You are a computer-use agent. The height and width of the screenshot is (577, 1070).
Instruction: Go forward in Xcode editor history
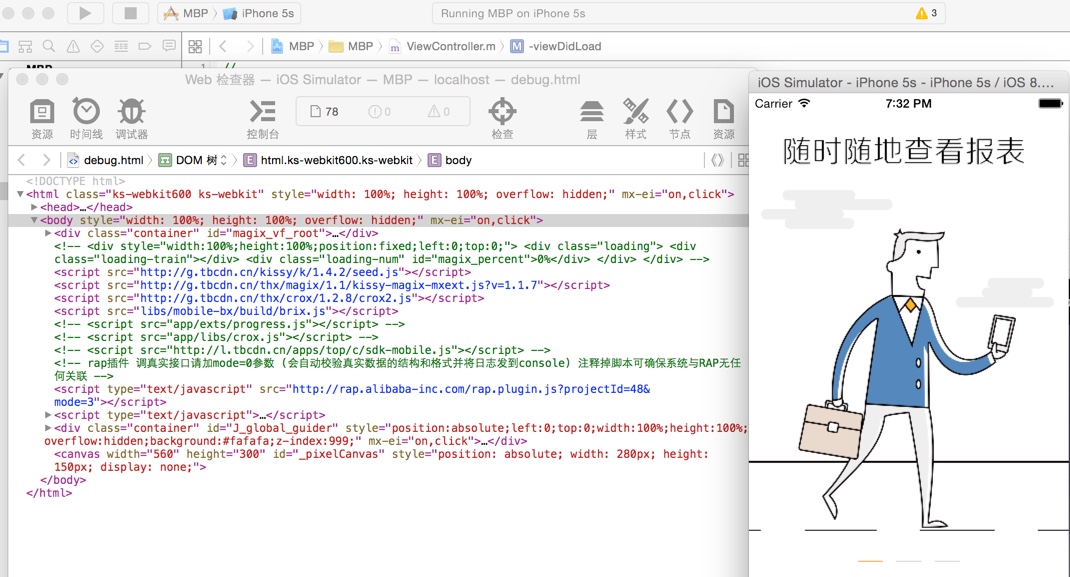click(250, 46)
